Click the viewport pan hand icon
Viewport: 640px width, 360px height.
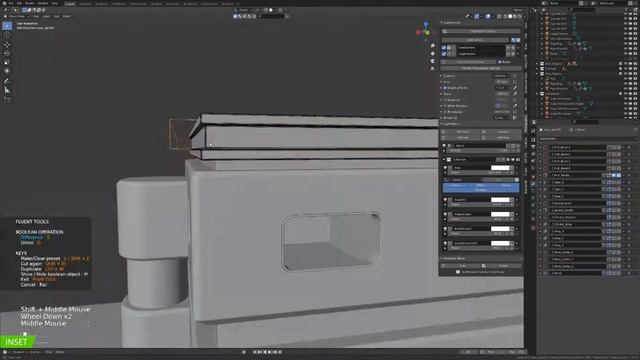click(433, 53)
